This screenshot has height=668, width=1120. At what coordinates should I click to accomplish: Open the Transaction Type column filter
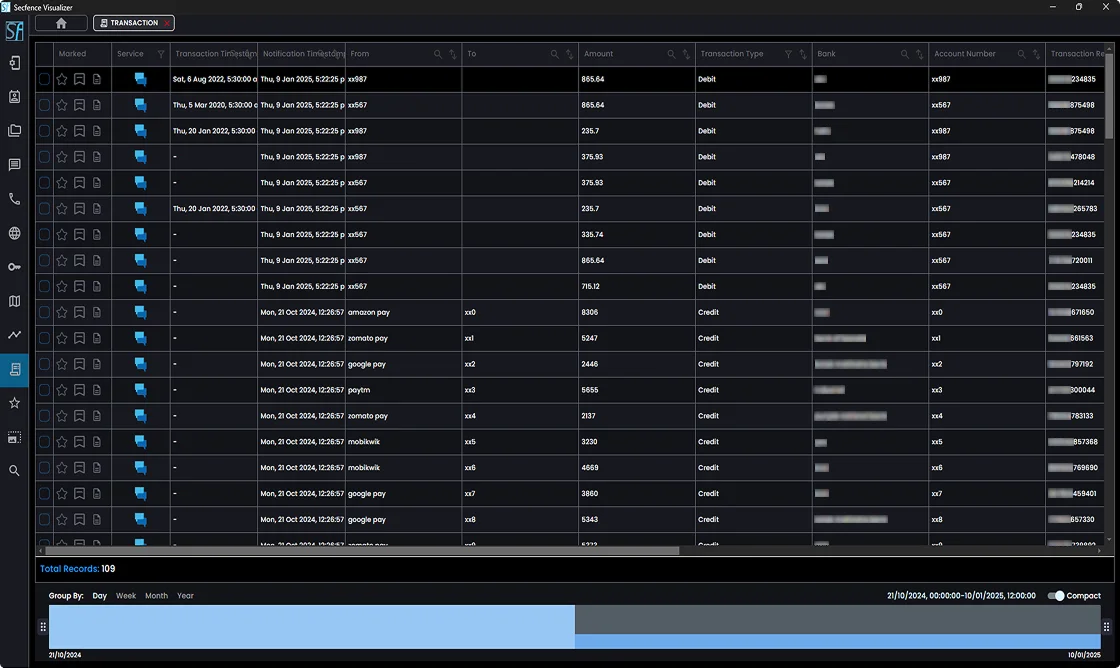788,54
